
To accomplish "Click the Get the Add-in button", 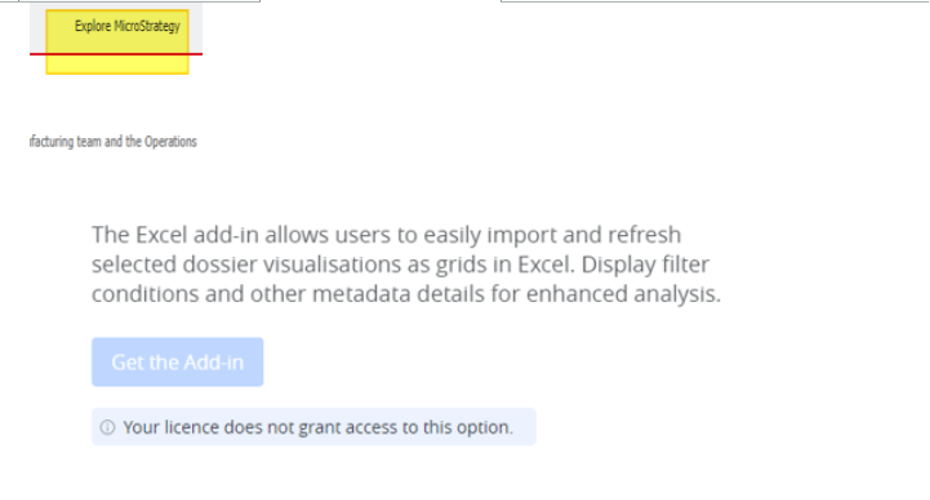I will (177, 362).
